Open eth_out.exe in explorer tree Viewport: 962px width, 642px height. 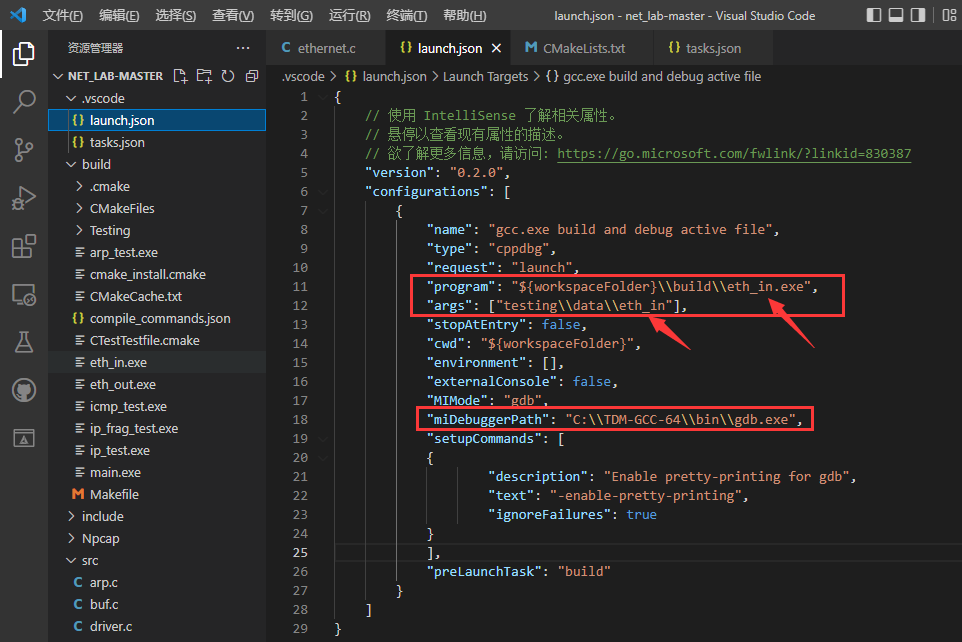click(x=157, y=384)
